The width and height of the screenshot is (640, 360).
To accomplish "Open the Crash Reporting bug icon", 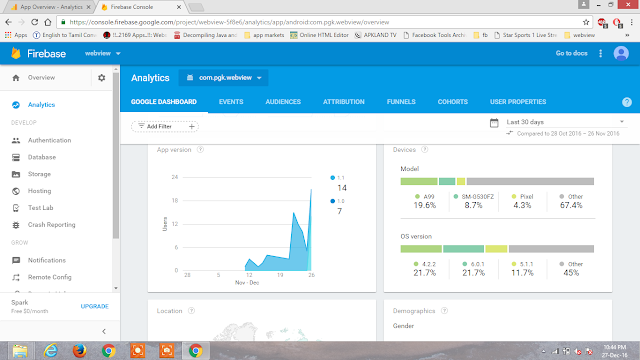I will coord(16,225).
